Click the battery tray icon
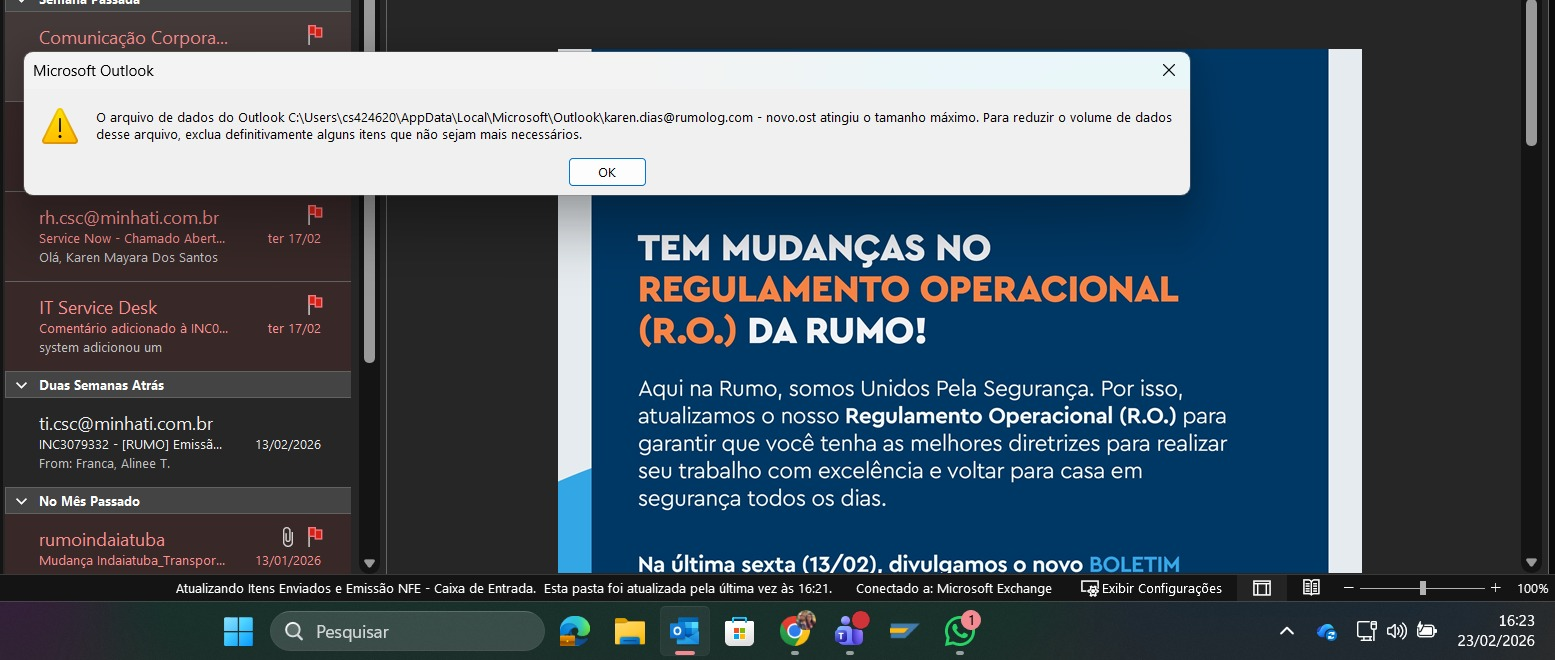The image size is (1555, 660). pos(1427,631)
